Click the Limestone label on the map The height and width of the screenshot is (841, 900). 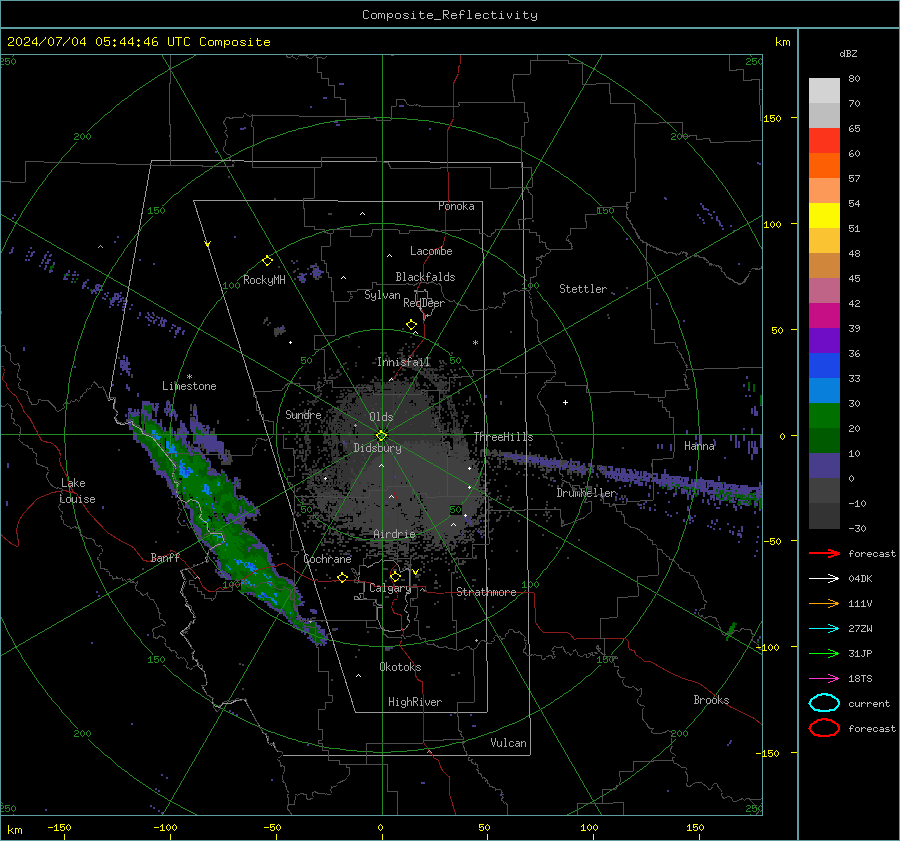(189, 386)
